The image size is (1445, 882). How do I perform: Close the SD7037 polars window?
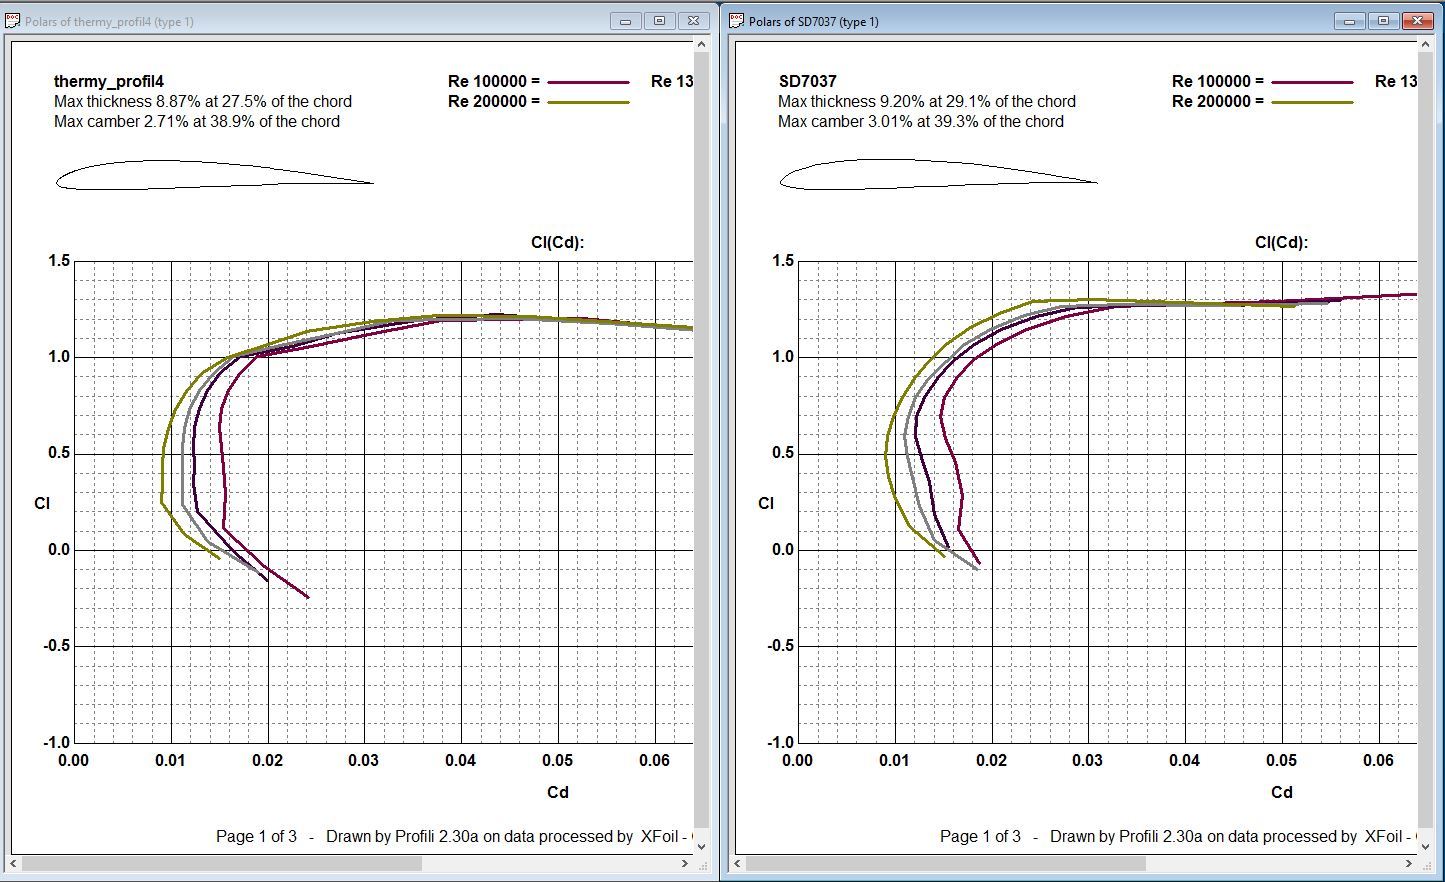tap(1417, 21)
